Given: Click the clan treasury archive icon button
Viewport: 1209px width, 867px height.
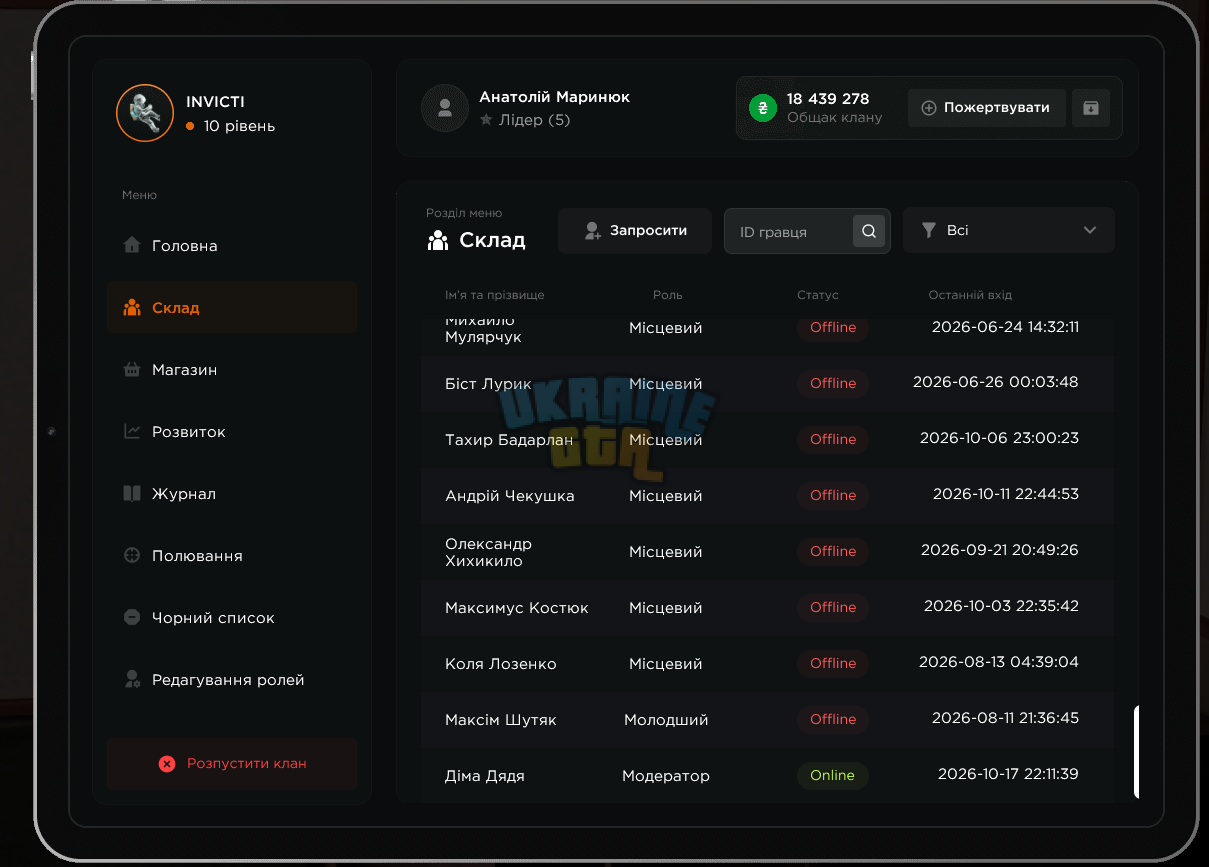Looking at the screenshot, I should (1091, 108).
